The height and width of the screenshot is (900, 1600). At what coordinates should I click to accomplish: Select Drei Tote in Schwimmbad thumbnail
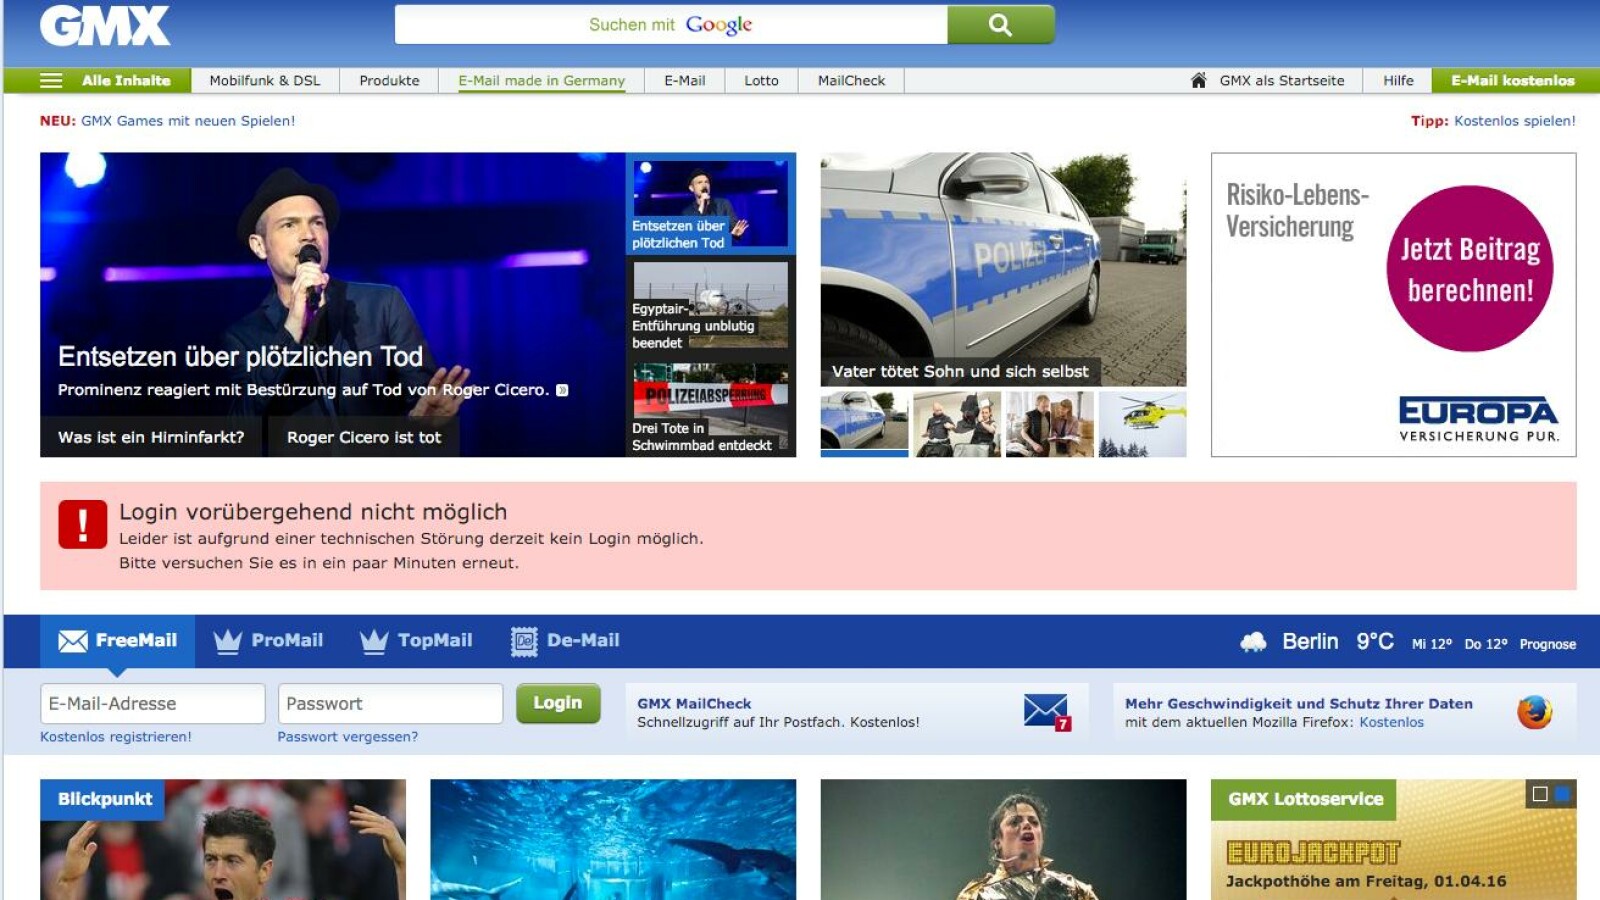click(711, 408)
